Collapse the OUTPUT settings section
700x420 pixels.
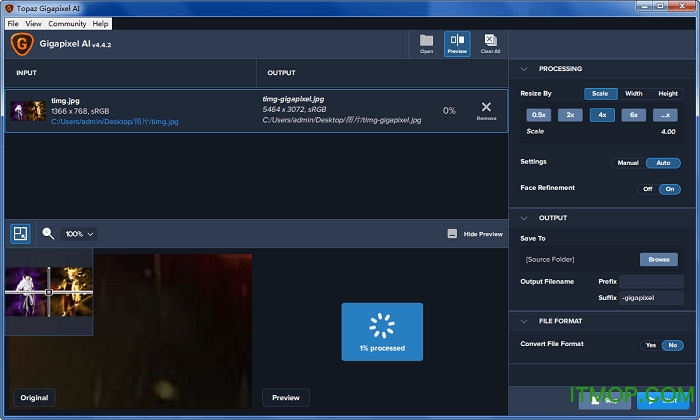524,218
